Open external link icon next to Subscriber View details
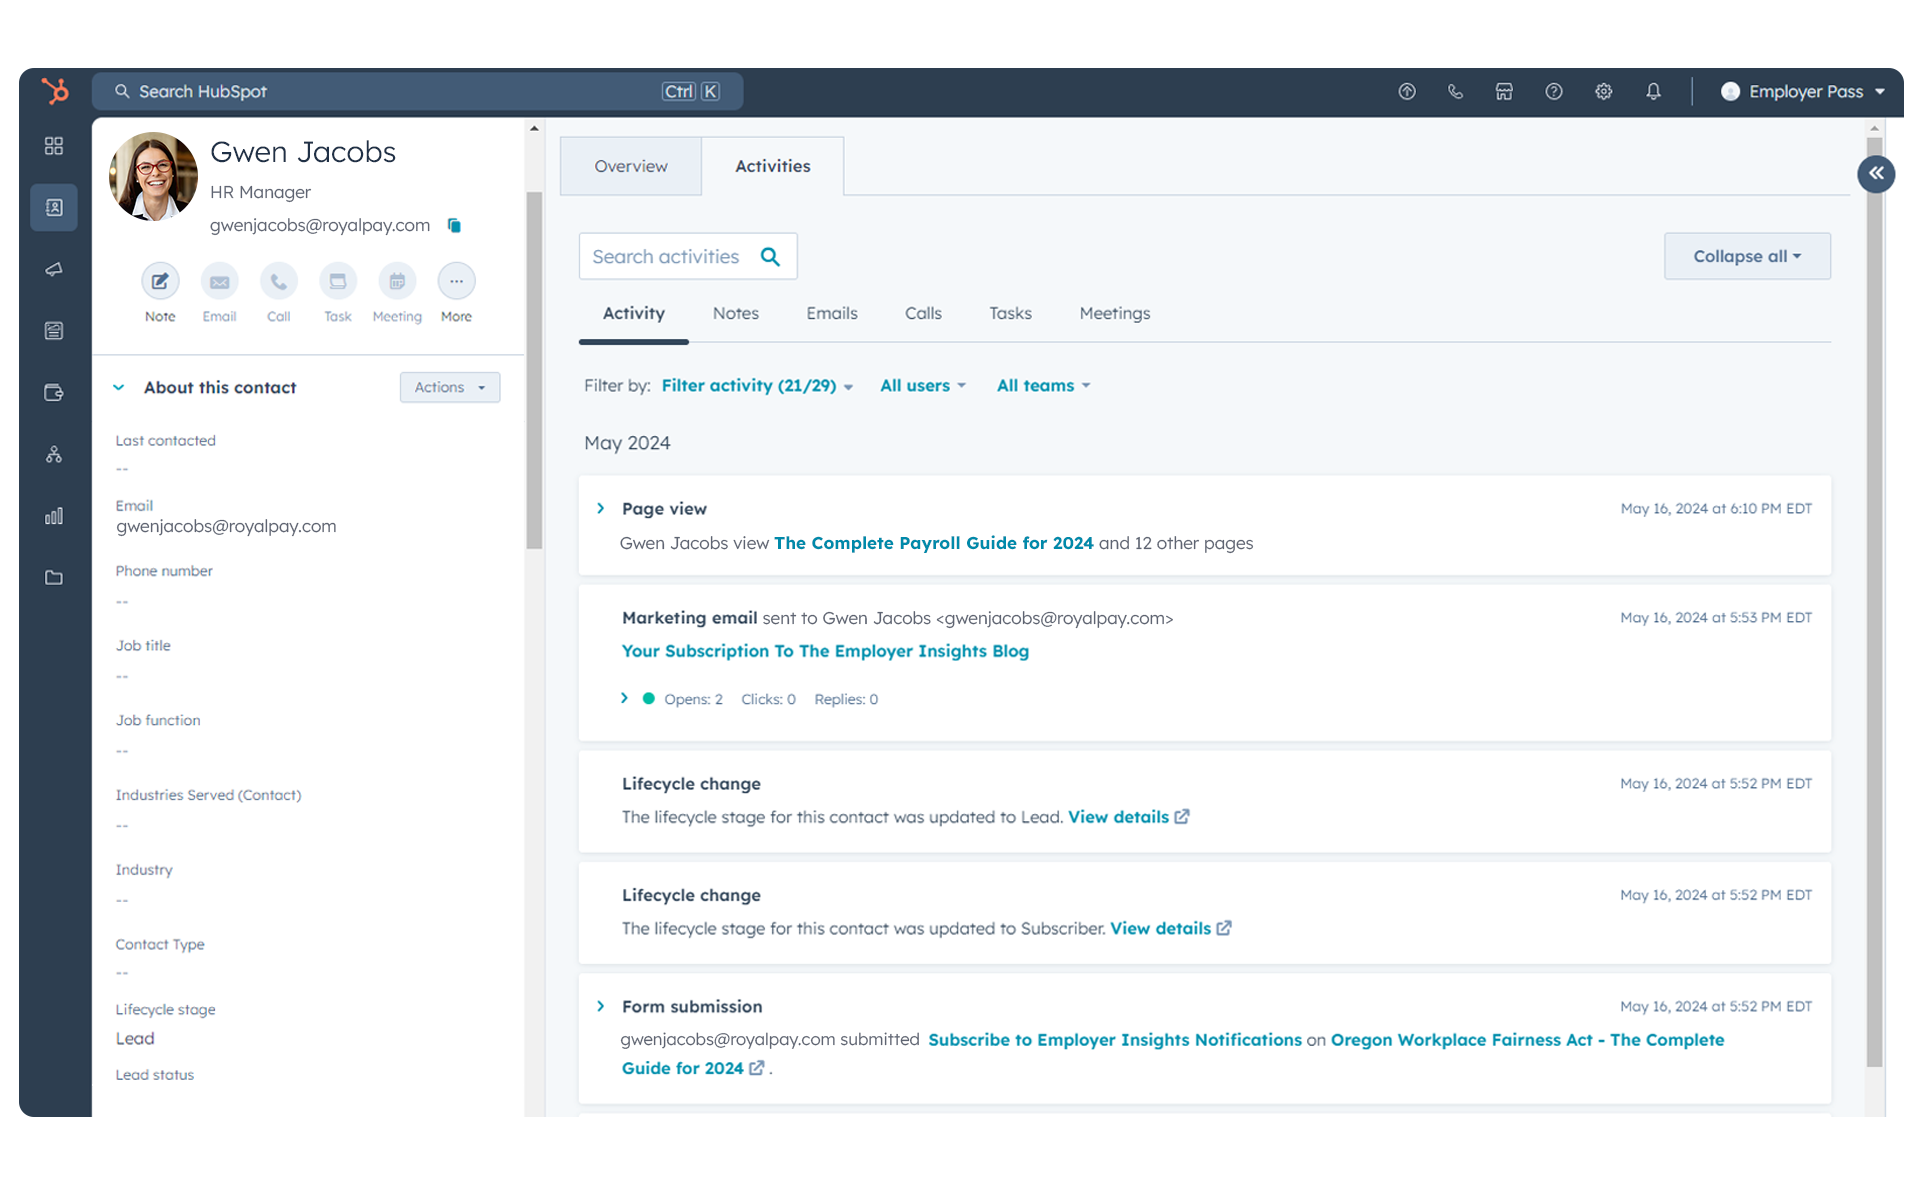This screenshot has height=1200, width=1920. 1224,928
